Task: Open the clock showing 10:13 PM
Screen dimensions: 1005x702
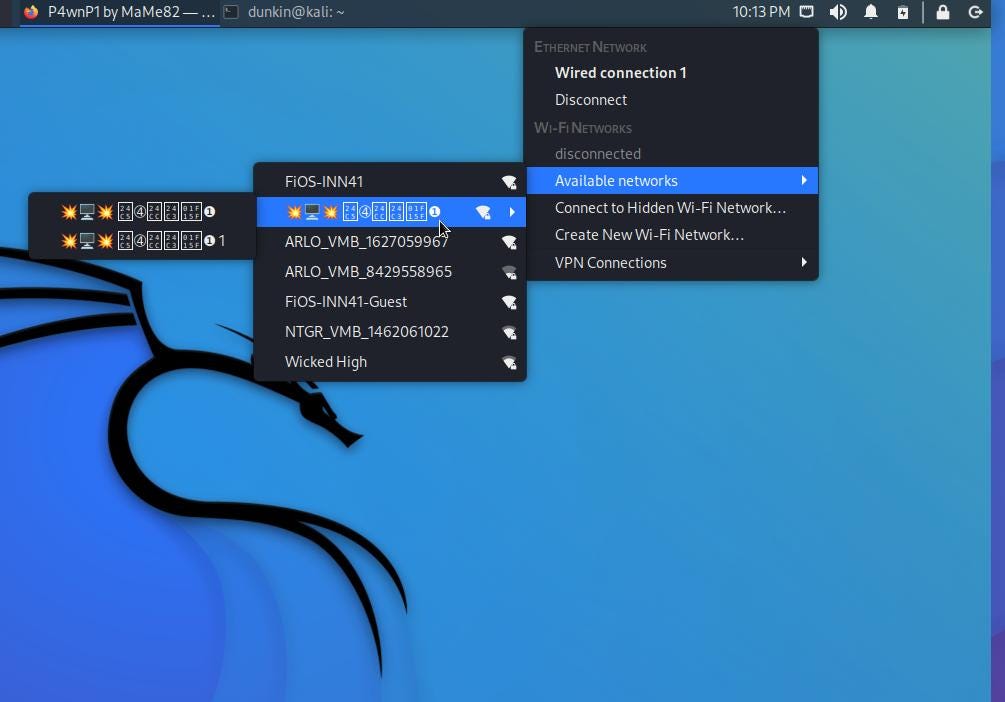Action: click(x=761, y=12)
